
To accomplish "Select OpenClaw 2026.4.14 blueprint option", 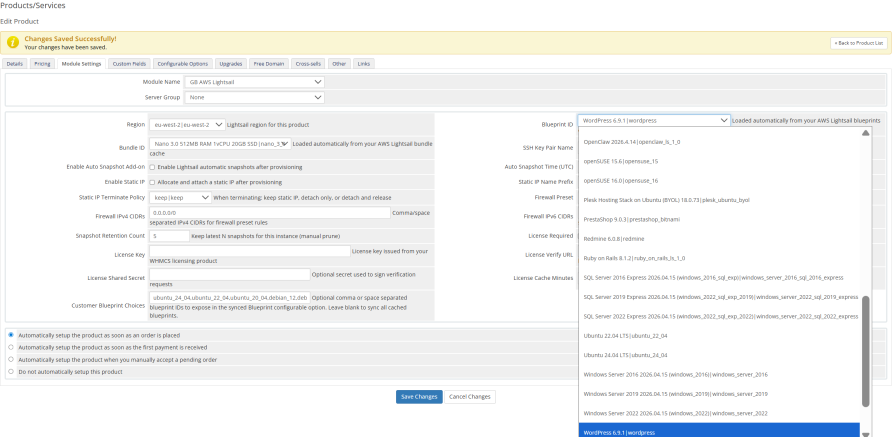I will (720, 142).
